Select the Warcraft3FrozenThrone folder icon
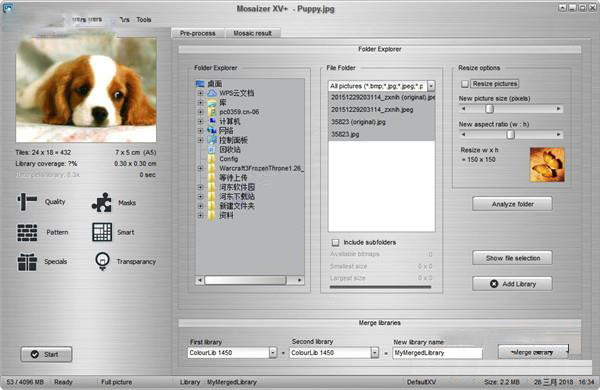The image size is (600, 390). click(x=212, y=168)
